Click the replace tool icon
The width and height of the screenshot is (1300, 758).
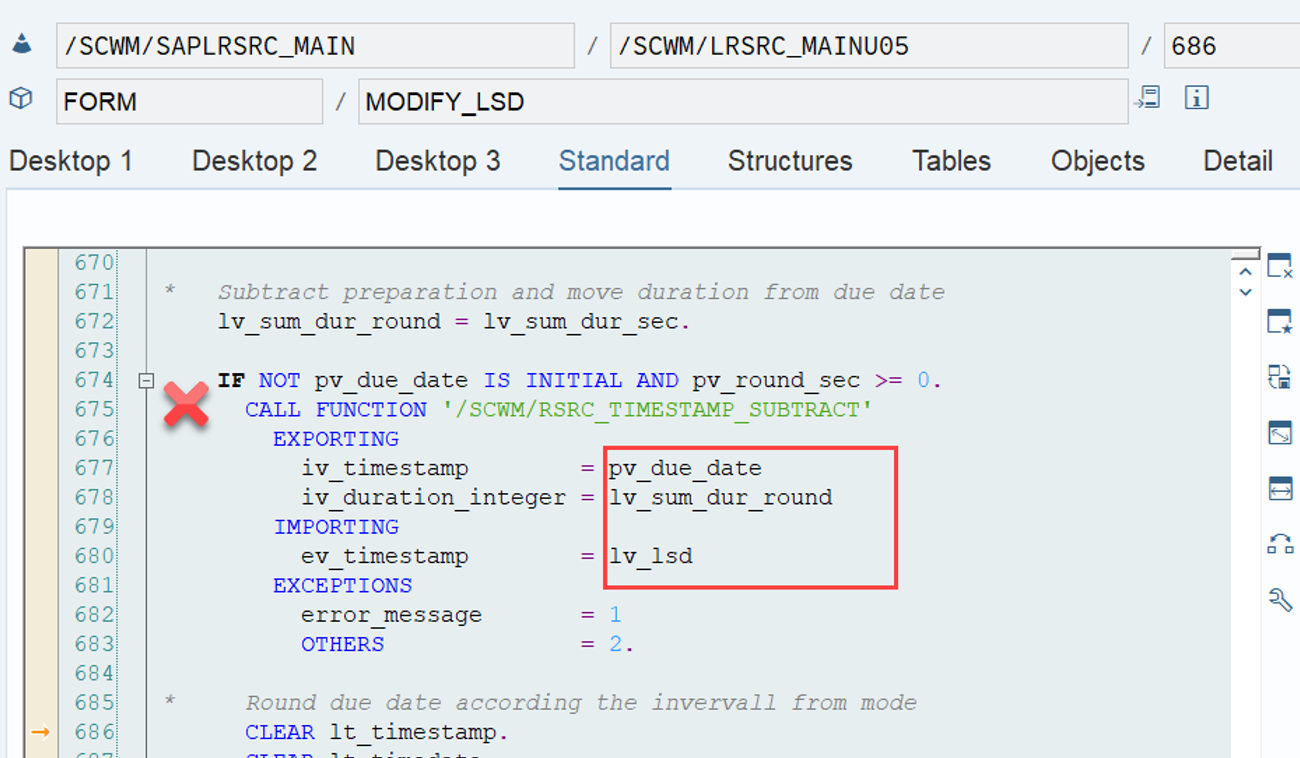click(1279, 377)
